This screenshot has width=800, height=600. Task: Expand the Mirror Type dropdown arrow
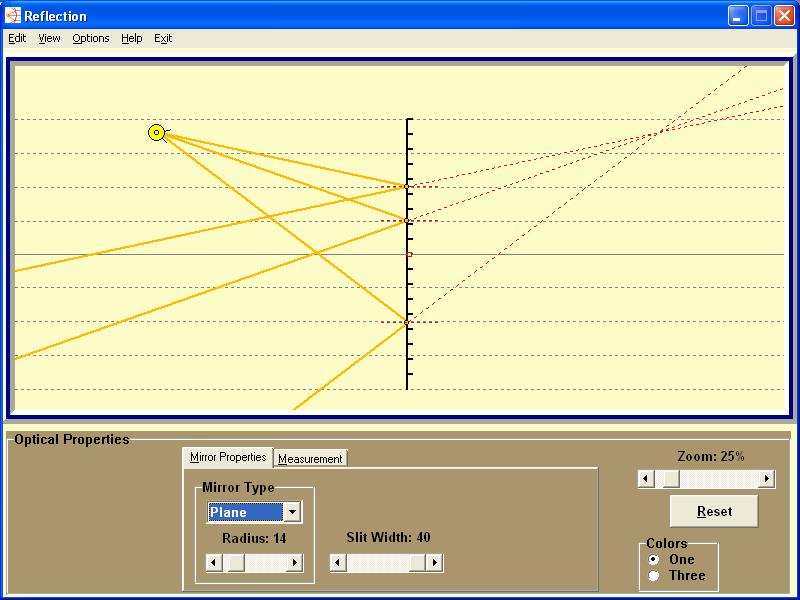[x=292, y=512]
